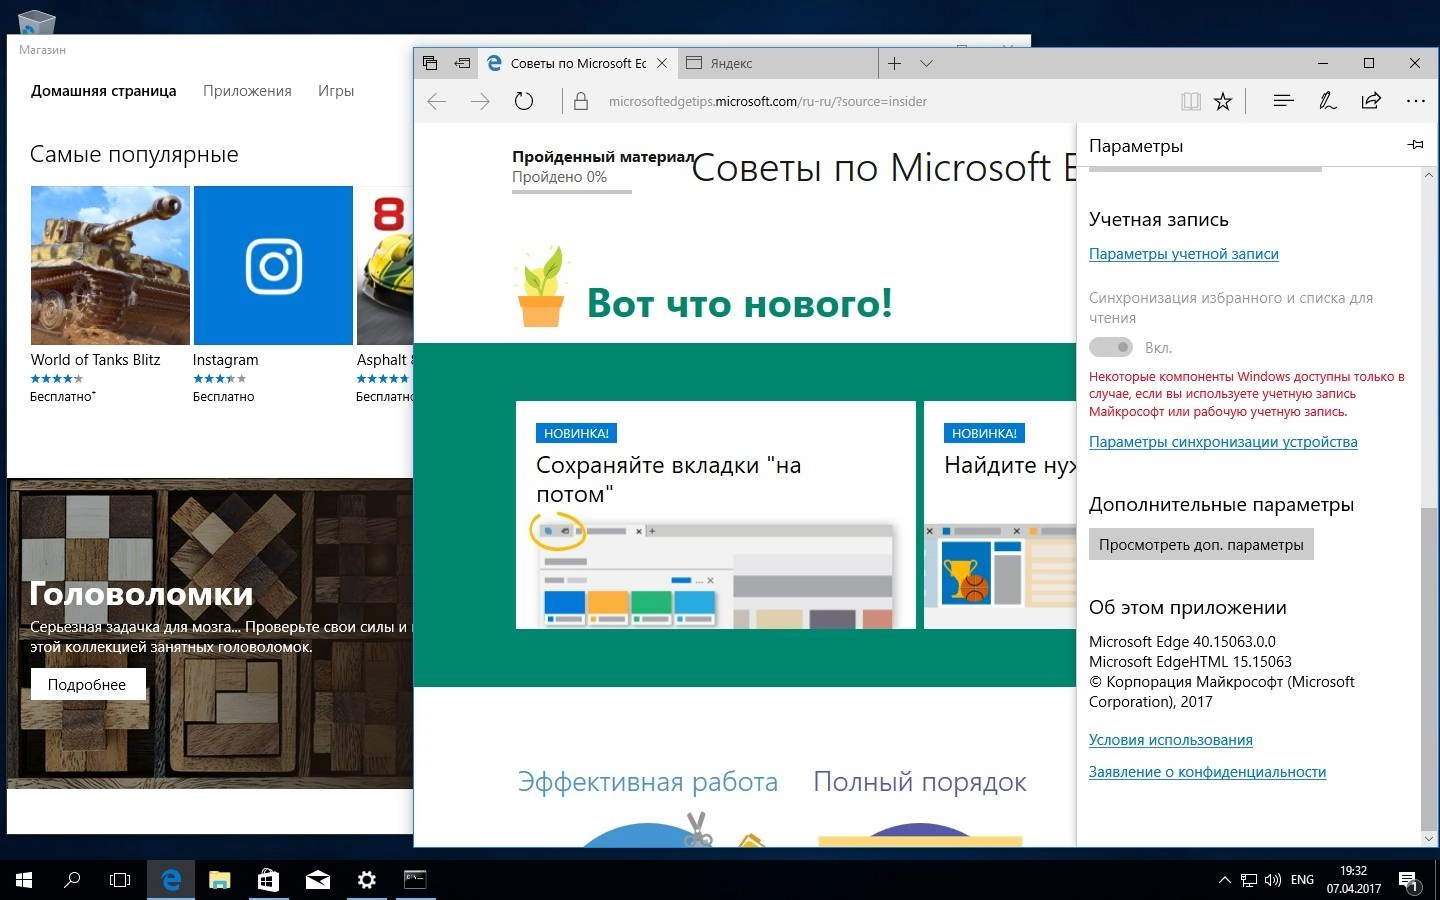Open the command prompt taskbar icon
This screenshot has width=1440, height=900.
[x=415, y=880]
